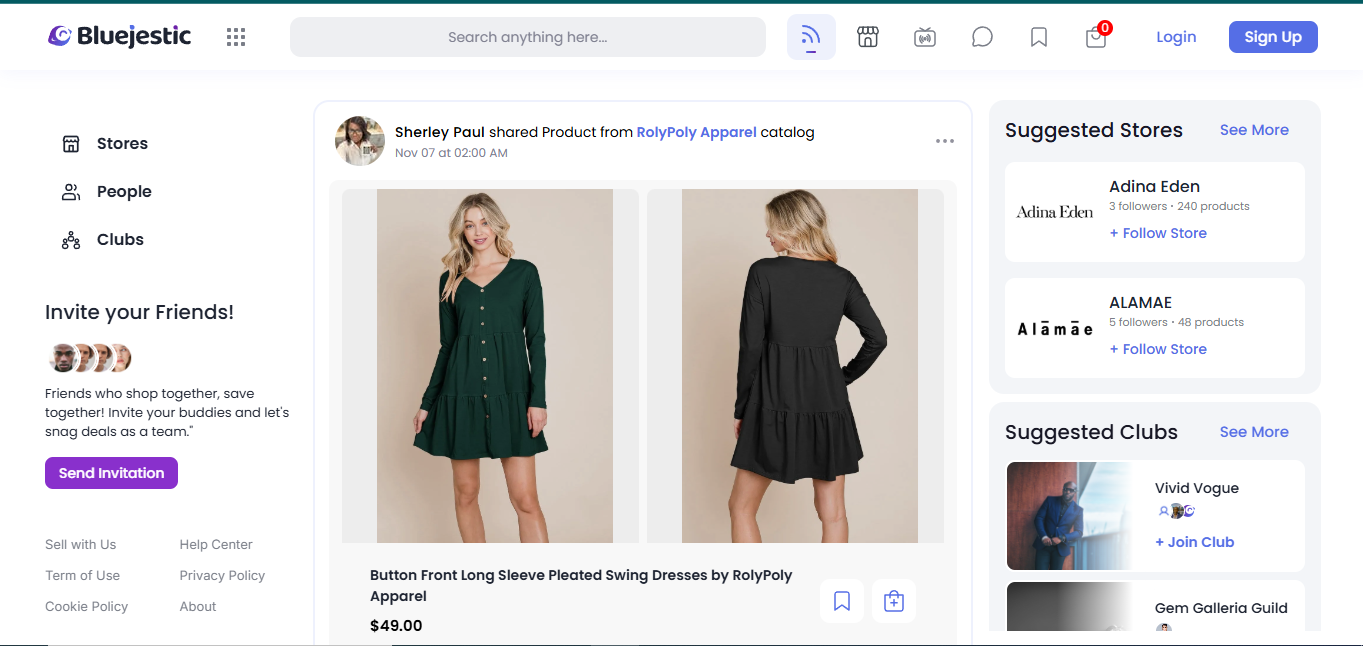Click the ALAMAE store logo
This screenshot has height=646, width=1363.
1055,328
